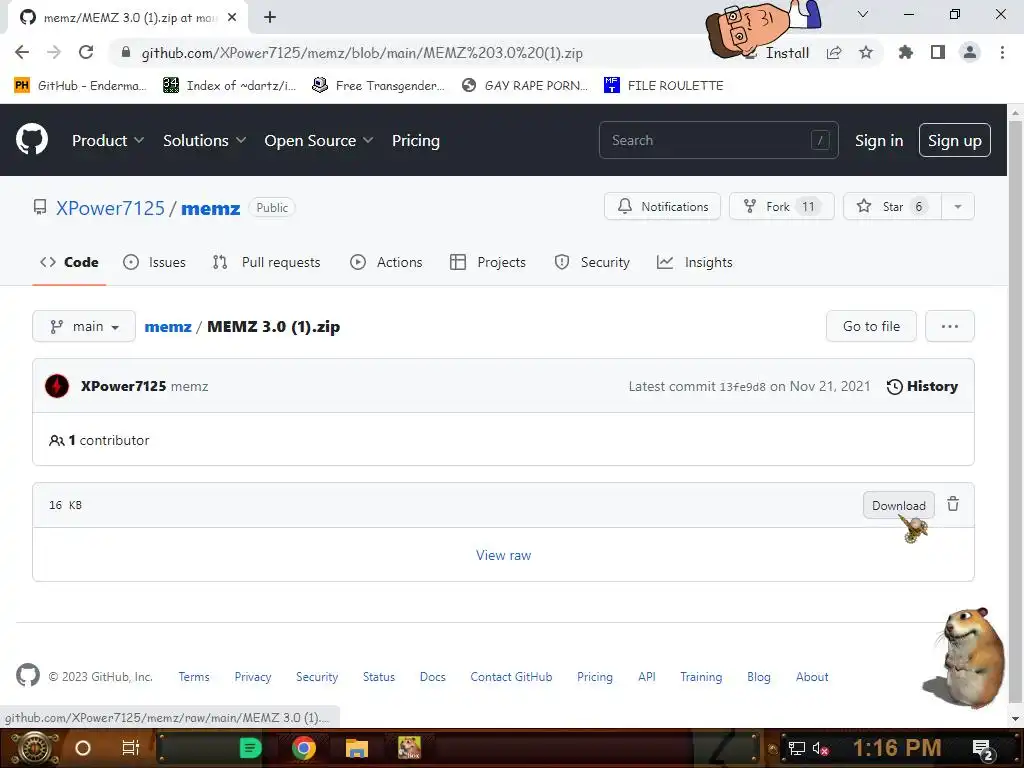1024x768 pixels.
Task: Open the Security tab
Action: click(592, 262)
